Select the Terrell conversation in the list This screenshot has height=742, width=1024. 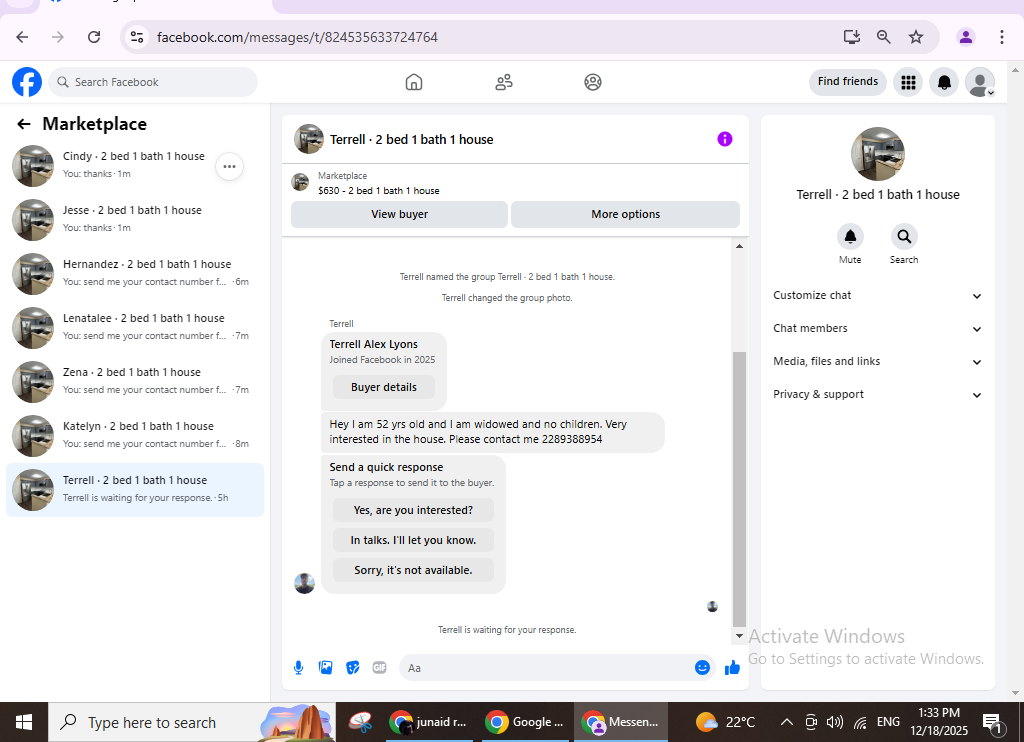135,490
